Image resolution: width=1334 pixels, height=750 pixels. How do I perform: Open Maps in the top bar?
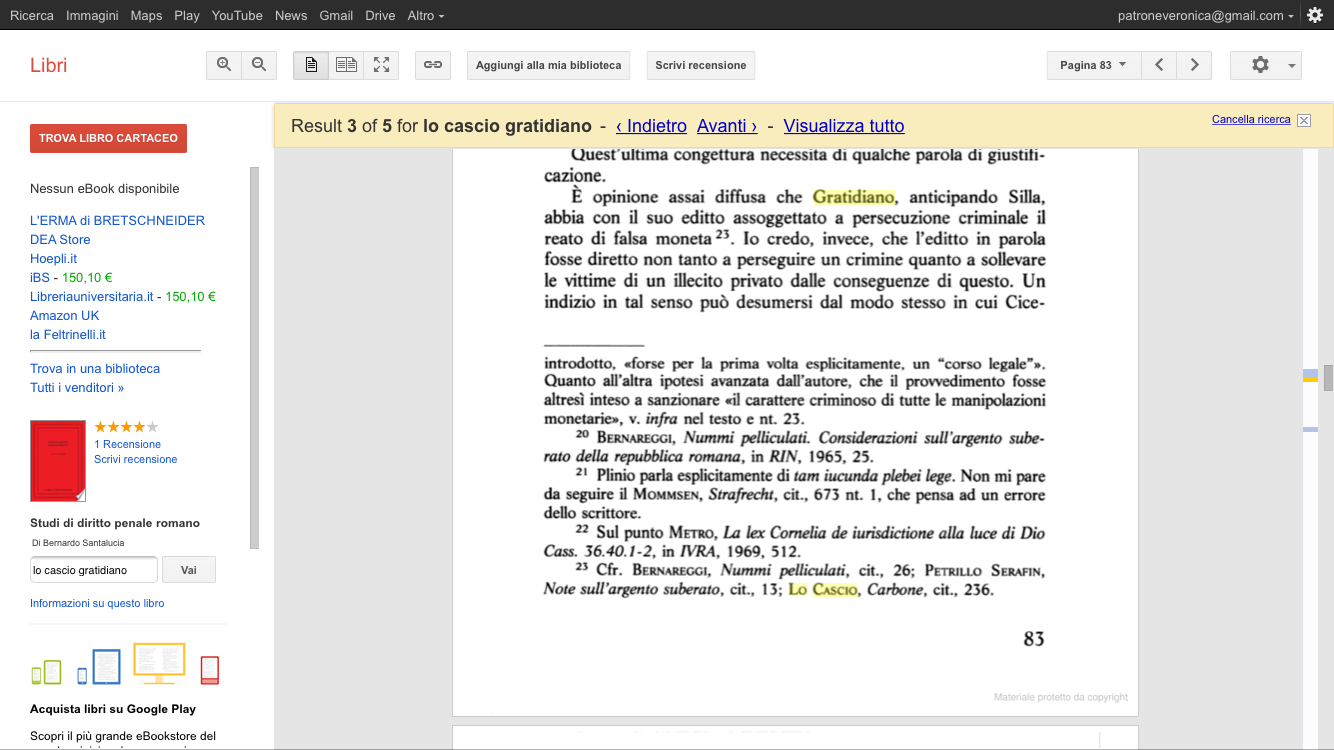146,15
